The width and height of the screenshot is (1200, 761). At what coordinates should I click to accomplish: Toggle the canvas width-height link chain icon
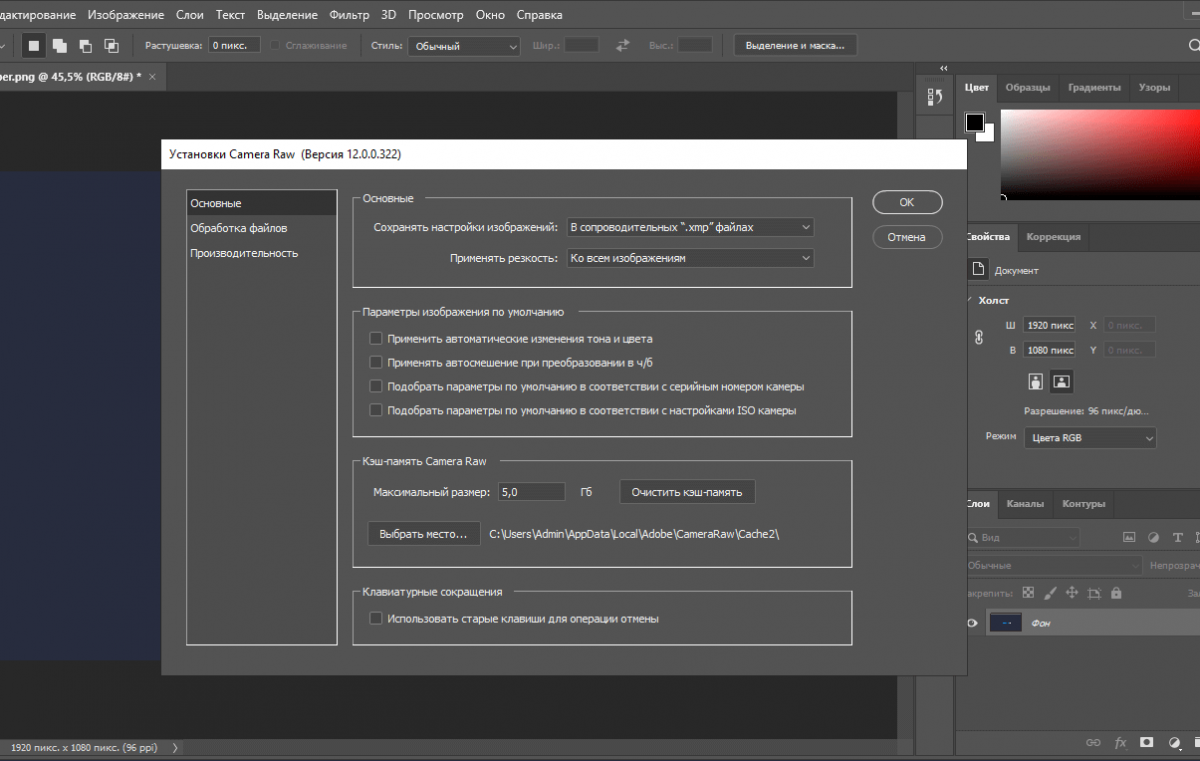coord(979,338)
